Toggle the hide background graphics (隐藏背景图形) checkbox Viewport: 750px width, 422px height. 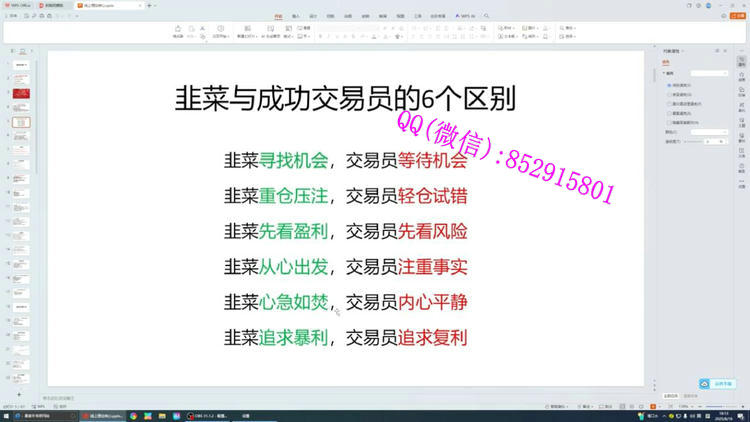coord(669,122)
